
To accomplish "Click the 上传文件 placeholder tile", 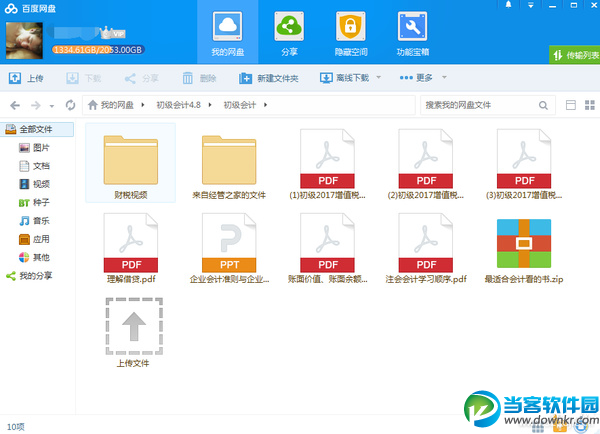I will [134, 332].
